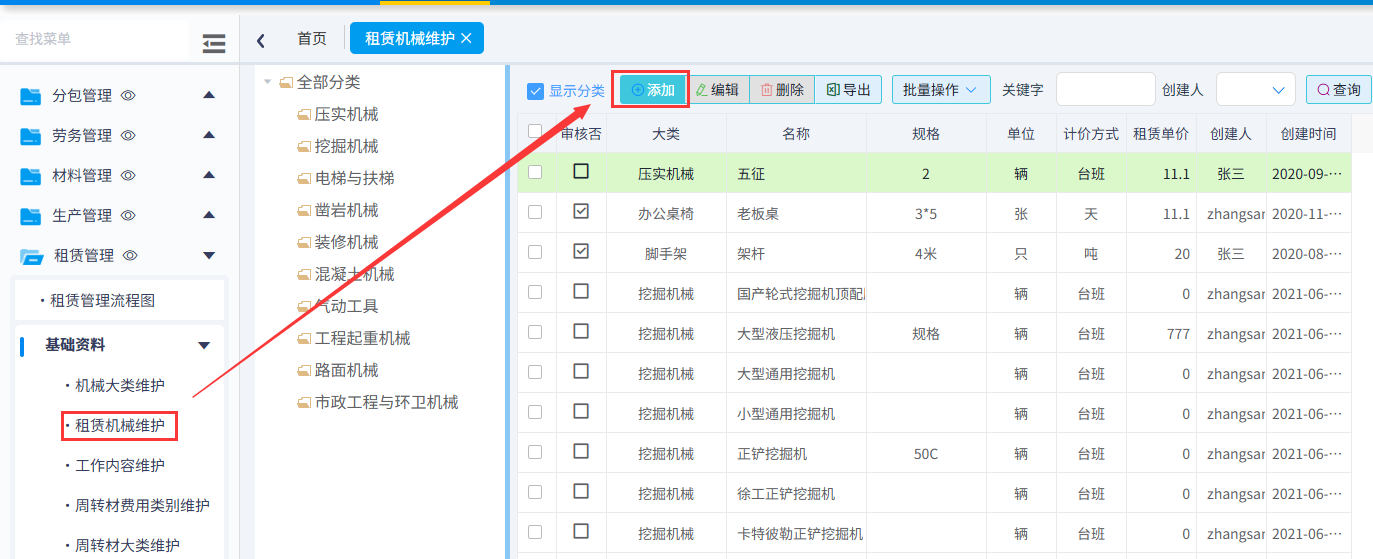Click the 777 price cell

click(x=1161, y=333)
